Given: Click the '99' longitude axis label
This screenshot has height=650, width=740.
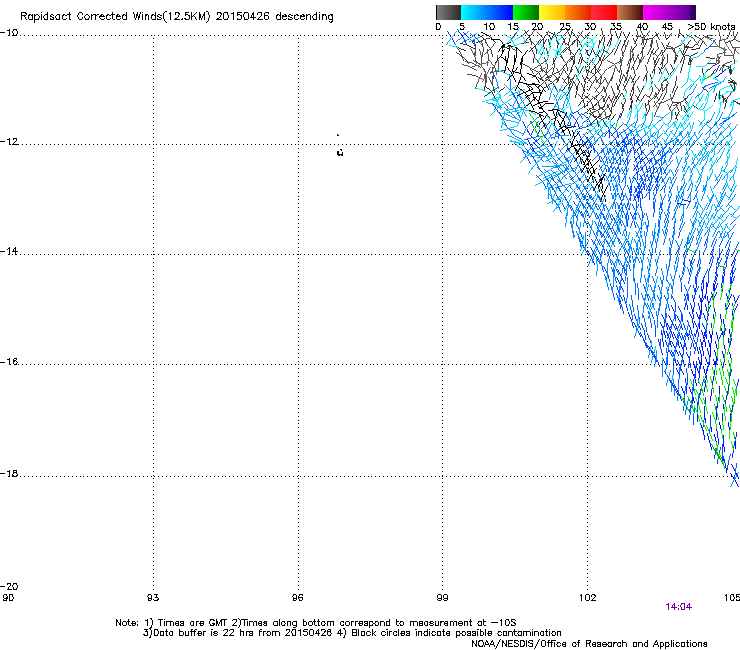Looking at the screenshot, I should pyautogui.click(x=442, y=598).
